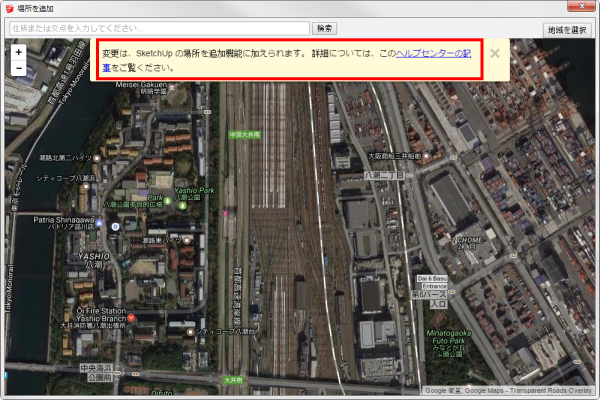Click the Meisei Gakuen school marker

[172, 88]
